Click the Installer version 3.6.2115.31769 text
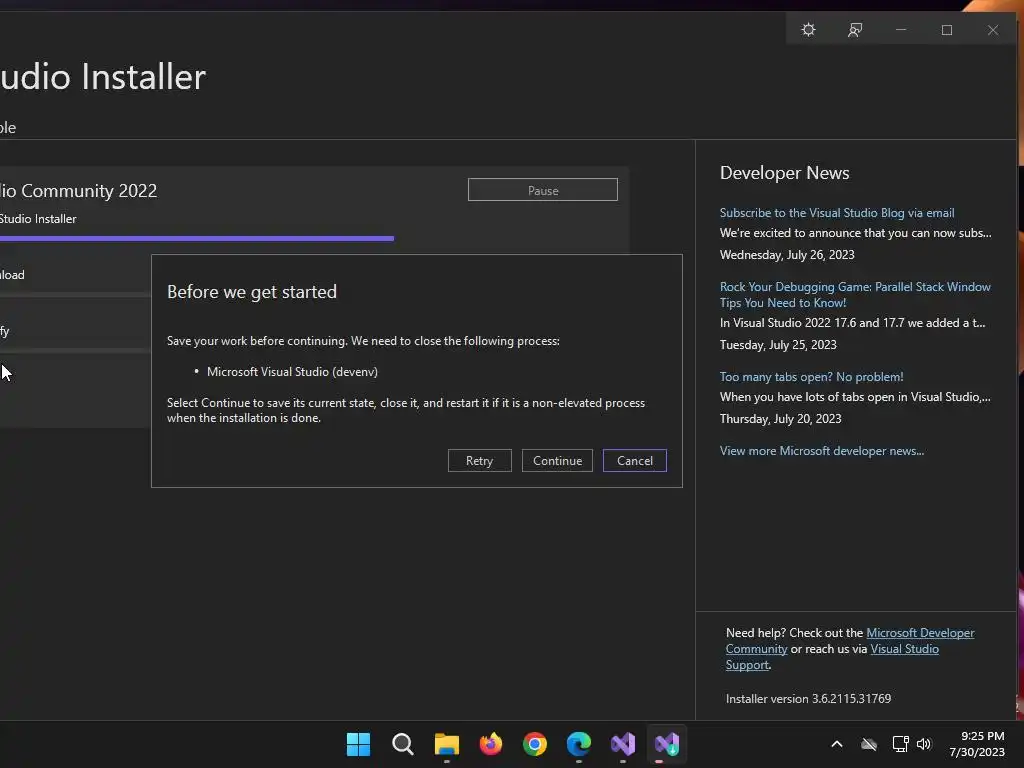 coord(808,699)
